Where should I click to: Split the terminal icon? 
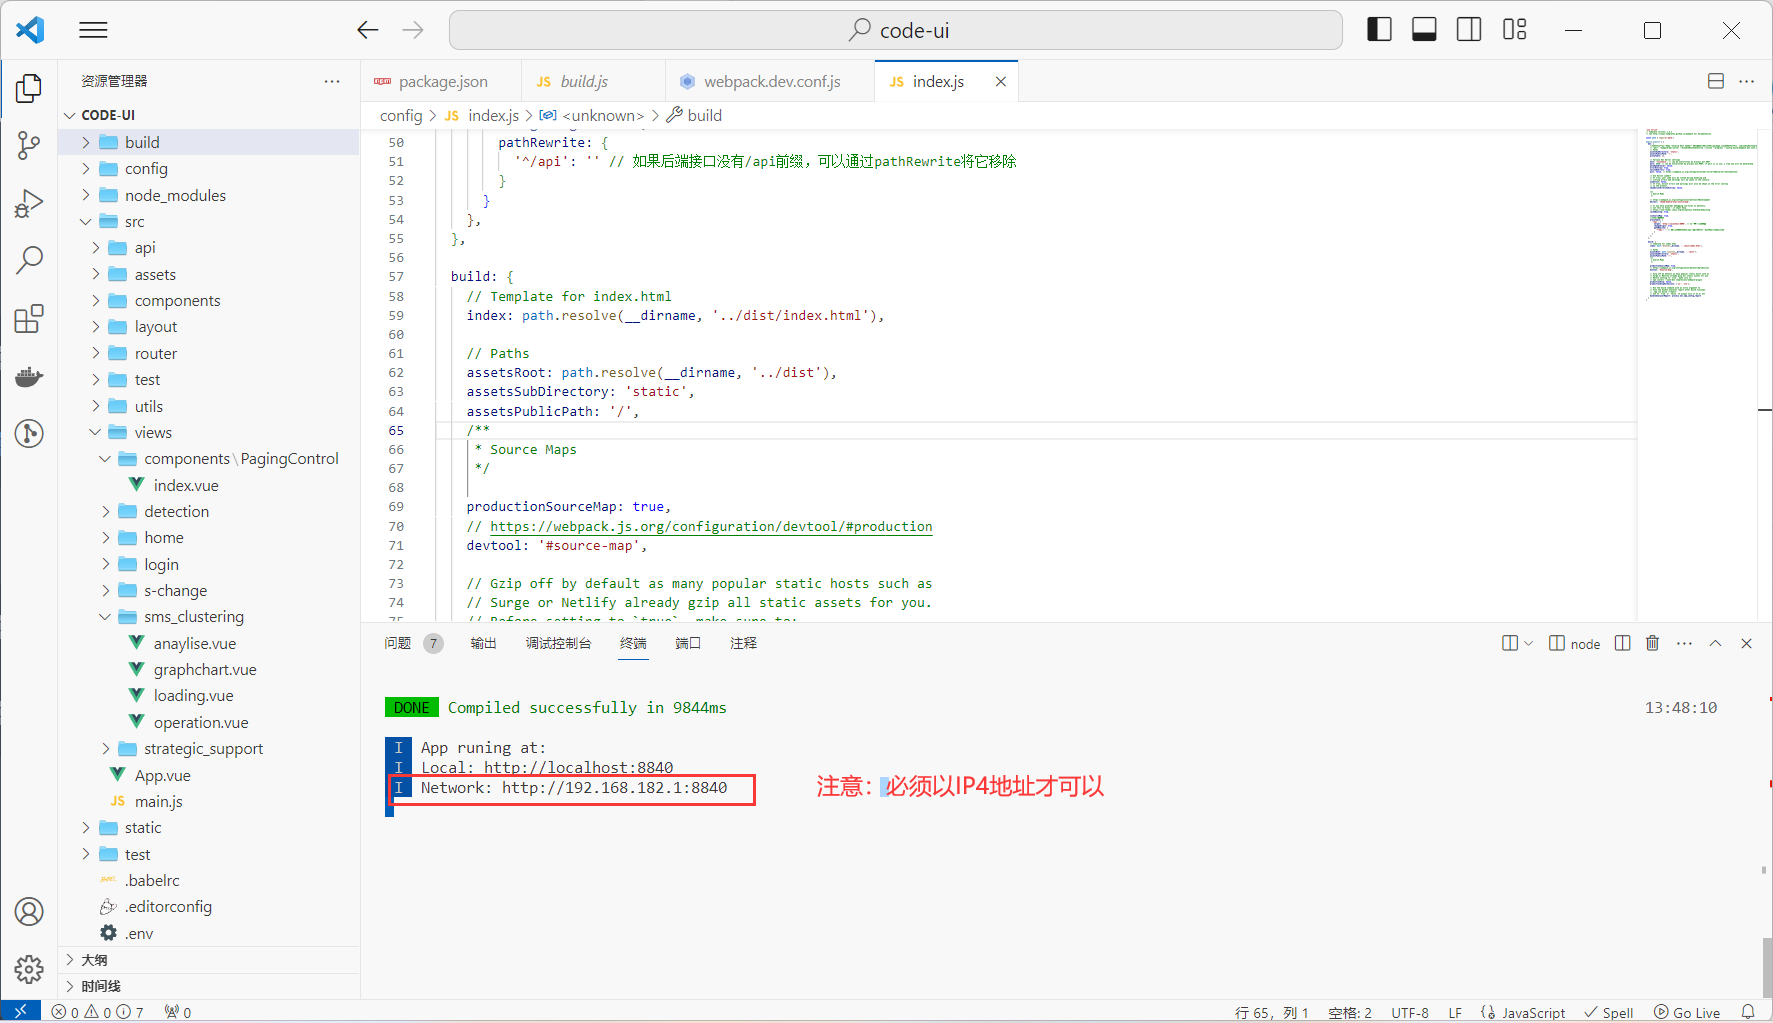[x=1623, y=643]
